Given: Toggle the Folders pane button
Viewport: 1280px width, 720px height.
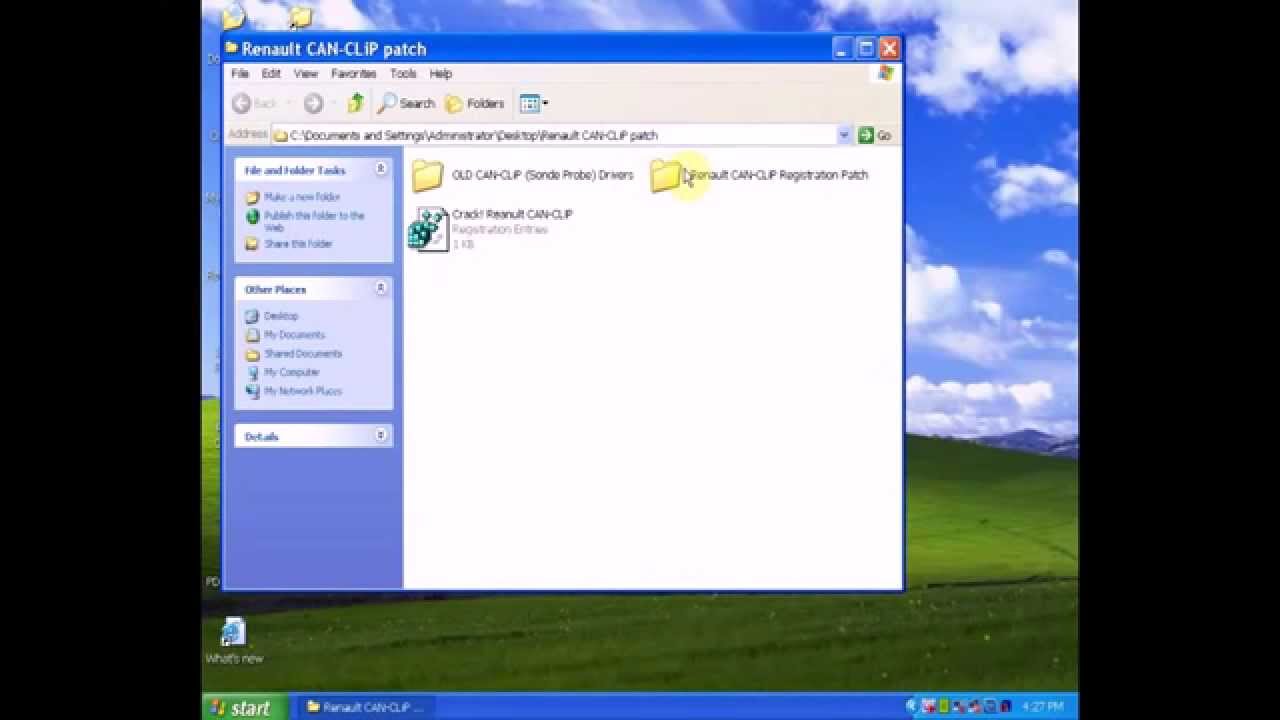Looking at the screenshot, I should tap(475, 103).
